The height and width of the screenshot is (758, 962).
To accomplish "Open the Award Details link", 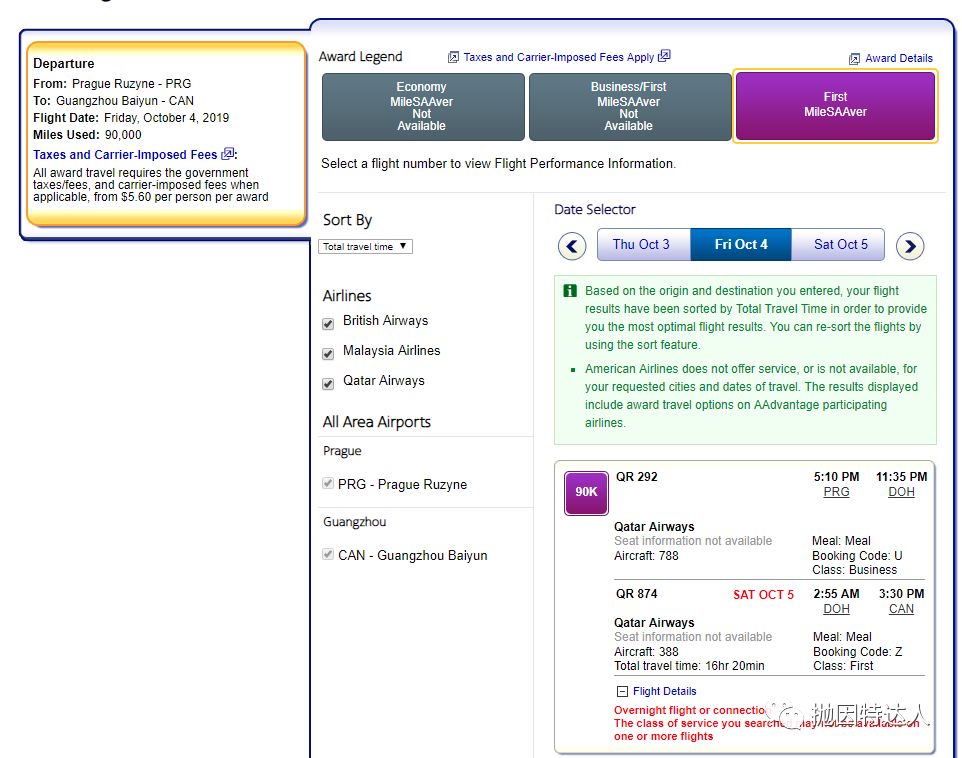I will (899, 58).
